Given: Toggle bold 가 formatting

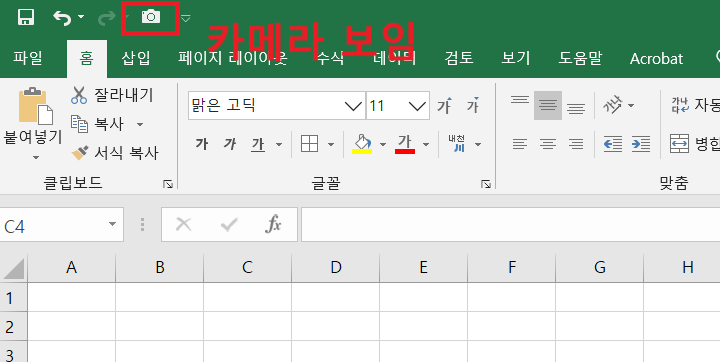Looking at the screenshot, I should pyautogui.click(x=202, y=144).
